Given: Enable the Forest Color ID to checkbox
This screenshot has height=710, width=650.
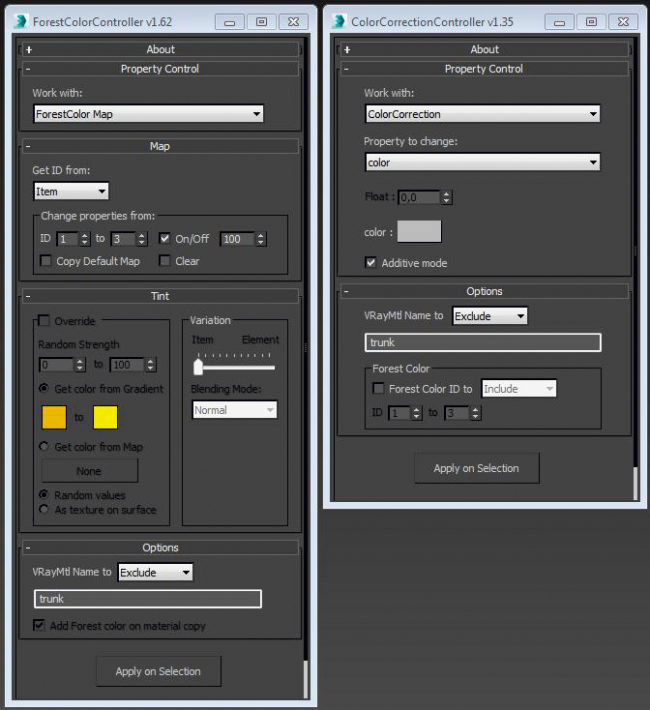Looking at the screenshot, I should 378,389.
